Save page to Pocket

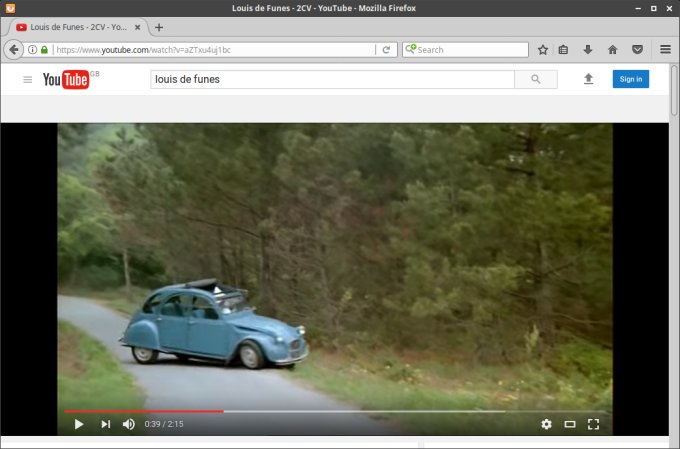(637, 49)
